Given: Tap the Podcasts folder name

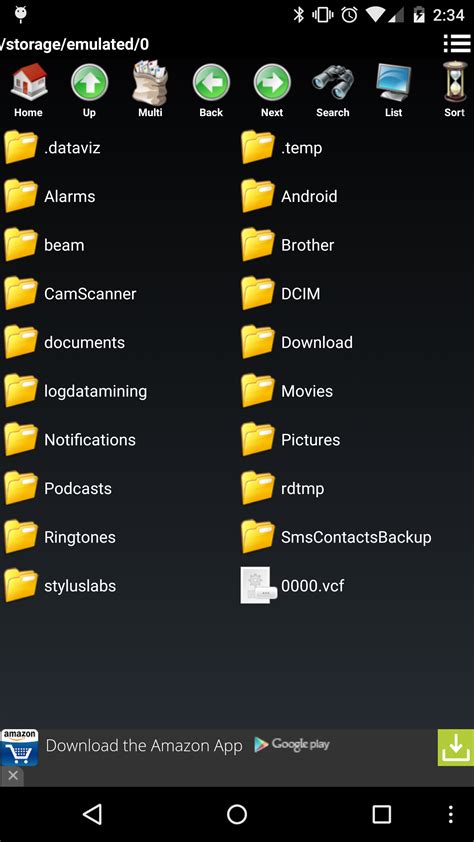Looking at the screenshot, I should click(78, 489).
